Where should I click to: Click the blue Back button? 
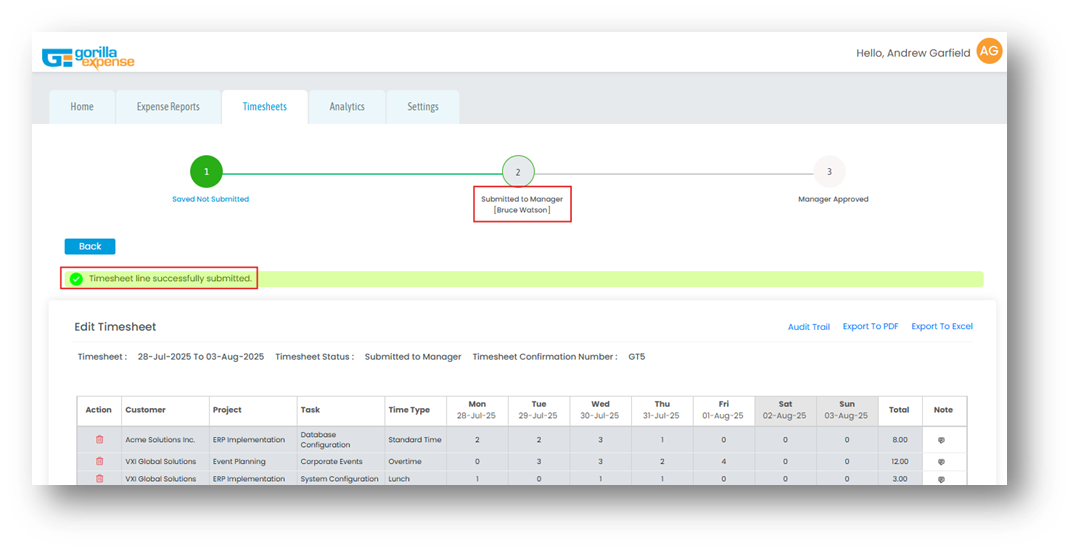click(90, 246)
